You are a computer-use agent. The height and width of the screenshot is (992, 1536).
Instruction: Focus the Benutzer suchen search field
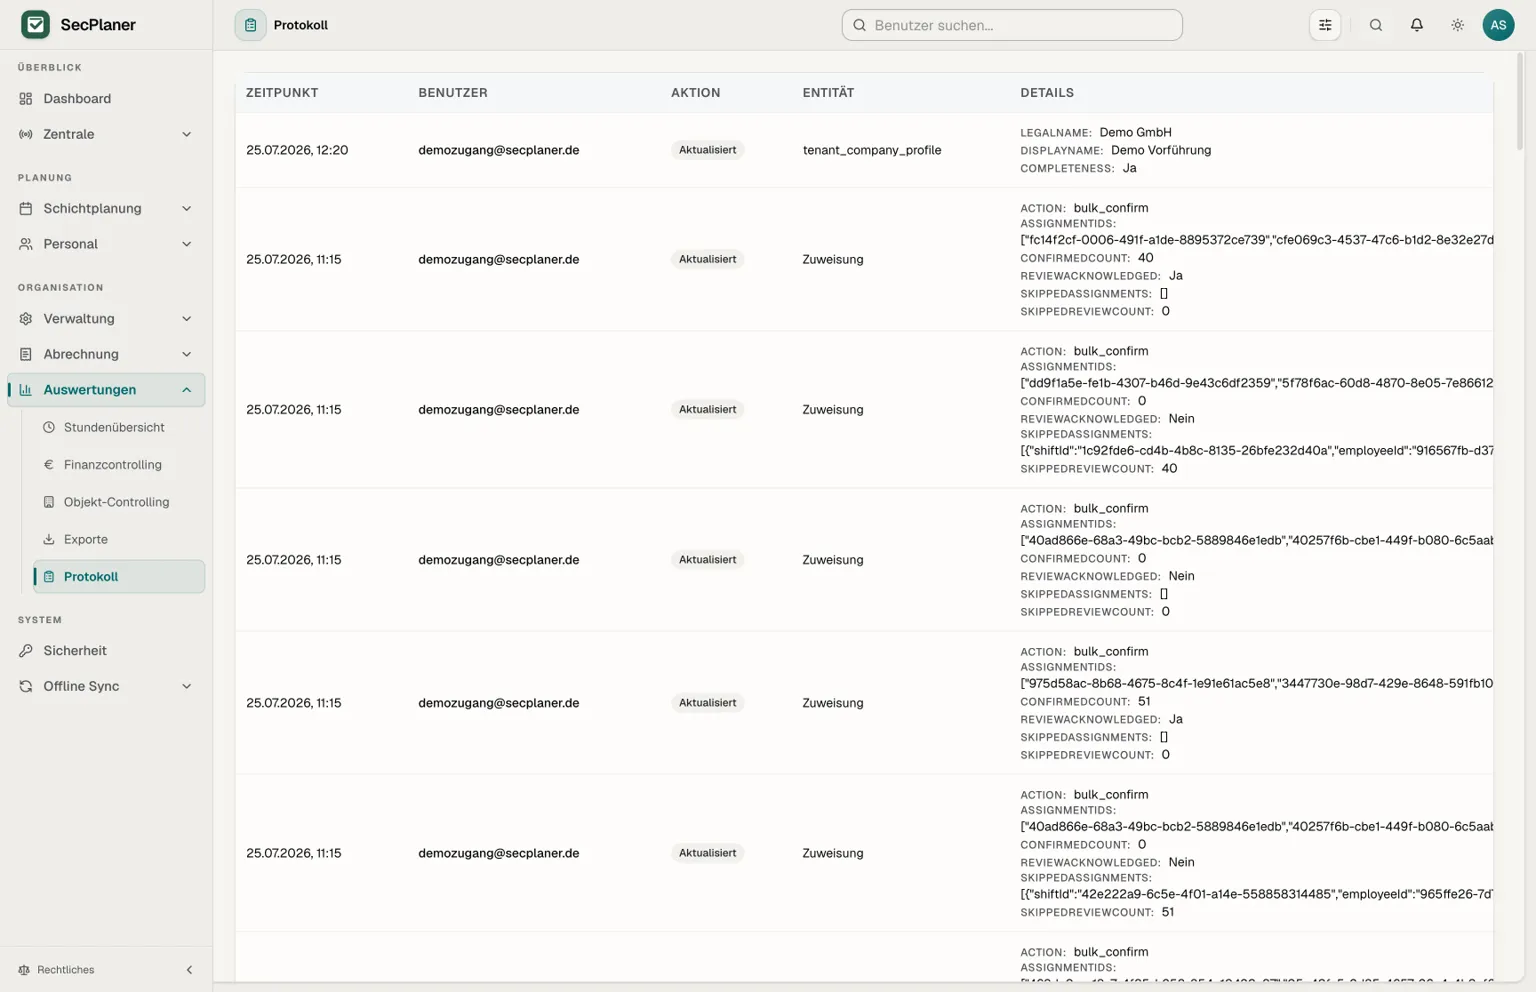click(x=1012, y=25)
